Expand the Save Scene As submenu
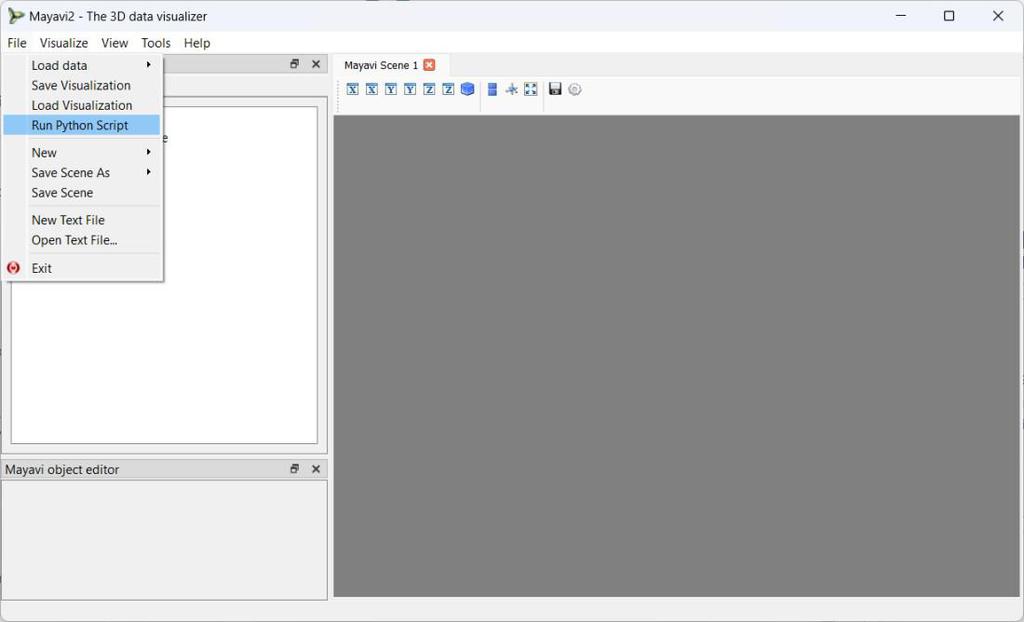Viewport: 1024px width, 622px height. [x=71, y=172]
